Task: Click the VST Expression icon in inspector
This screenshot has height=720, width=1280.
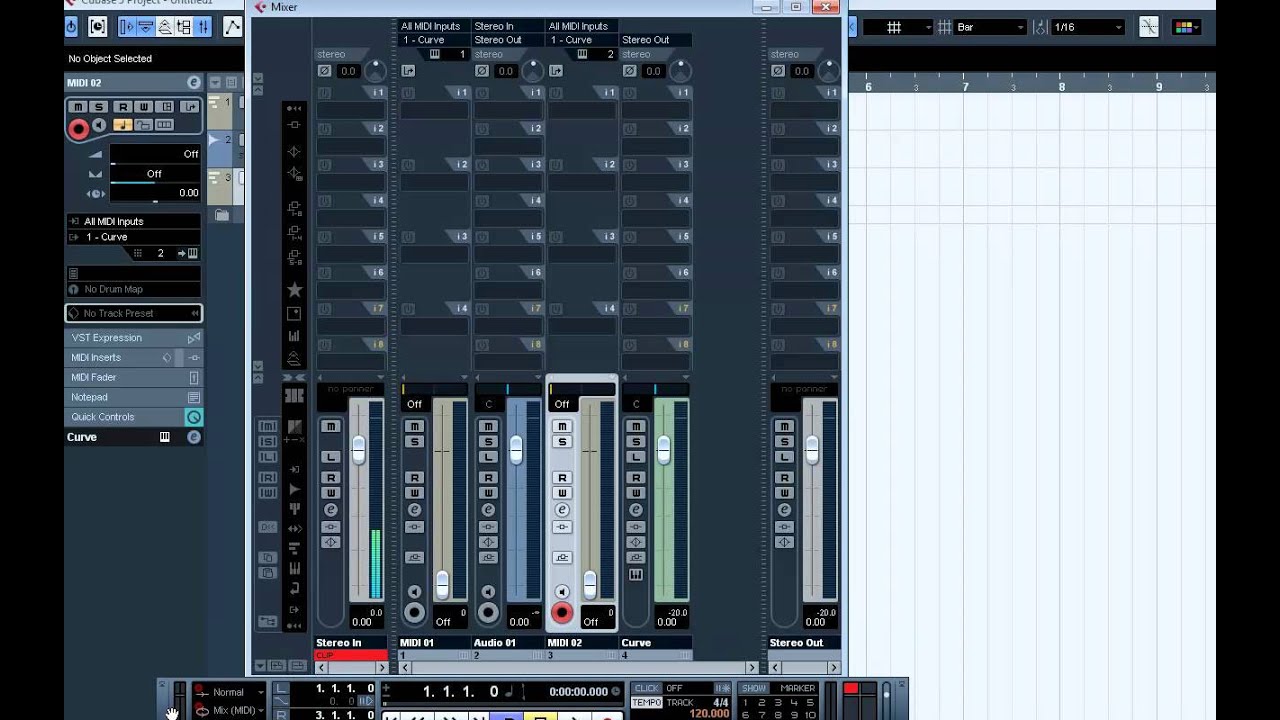Action: click(194, 337)
